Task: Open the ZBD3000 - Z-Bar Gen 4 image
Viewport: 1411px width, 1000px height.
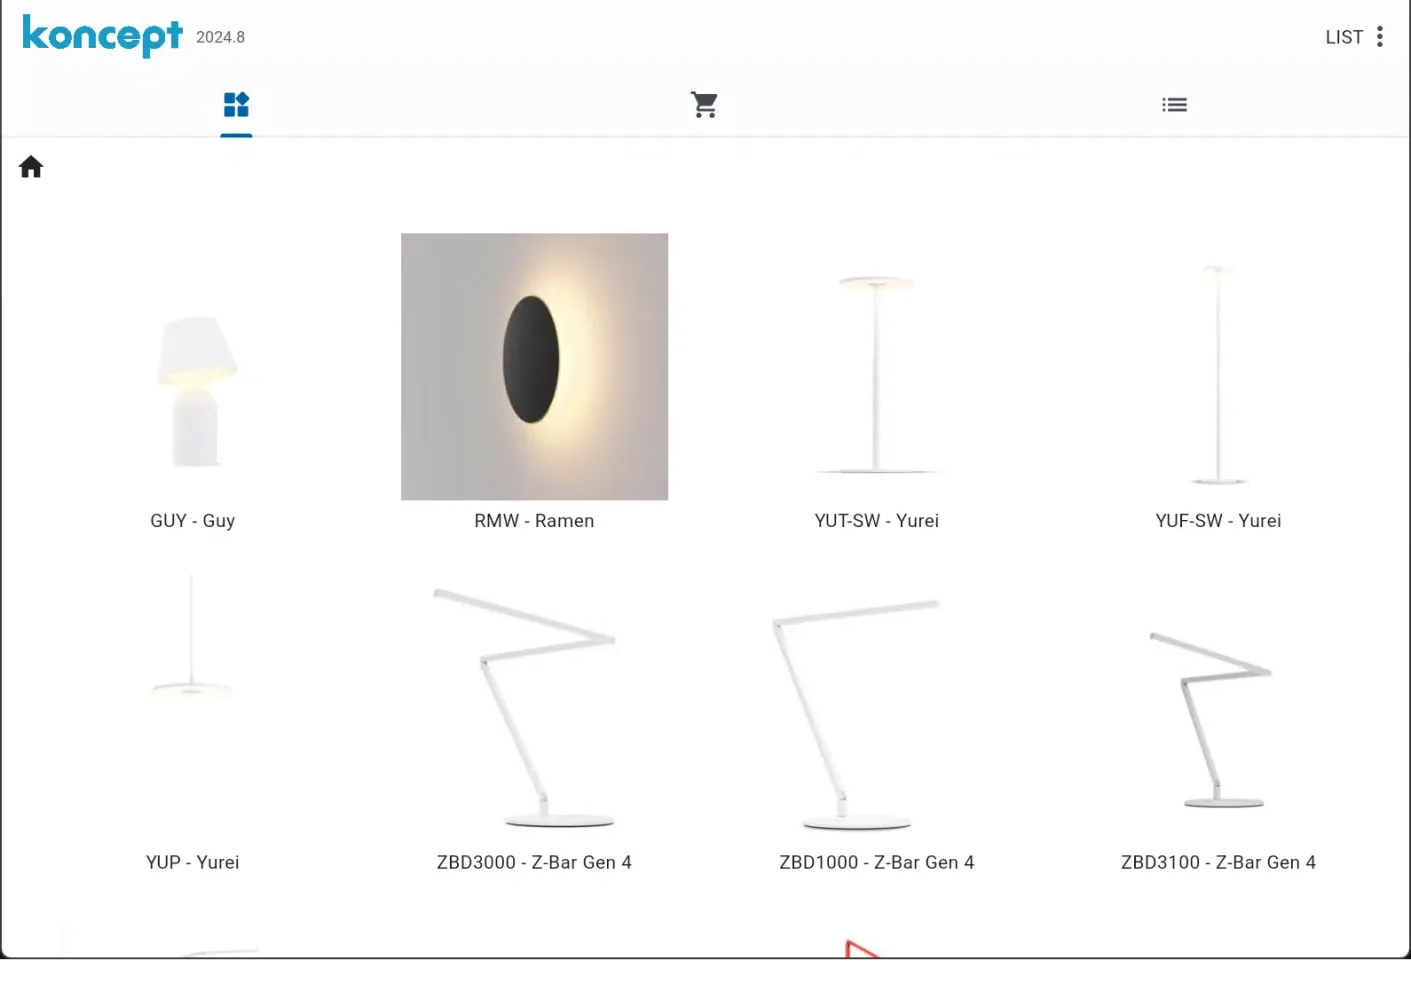Action: (534, 708)
